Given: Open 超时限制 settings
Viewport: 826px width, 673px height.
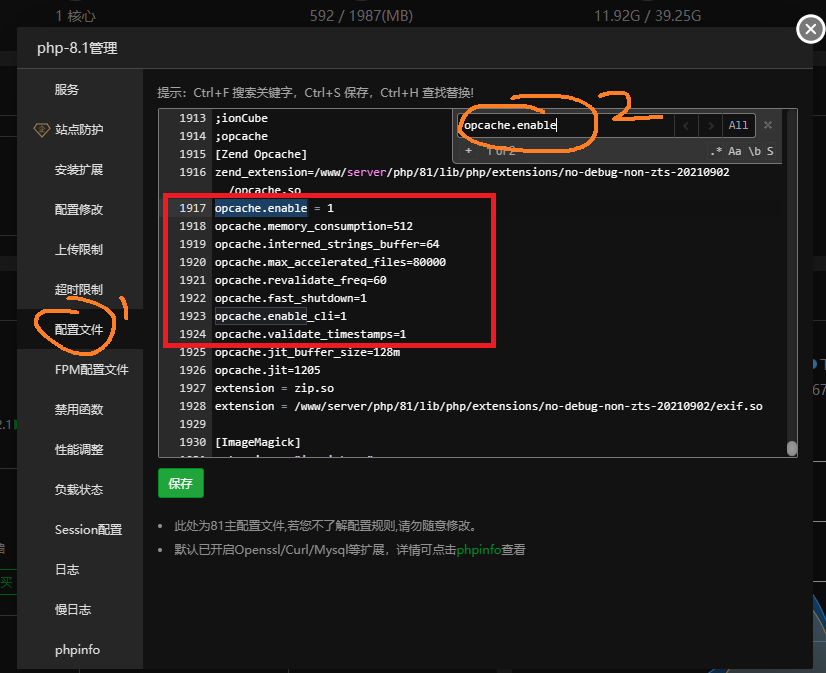Looking at the screenshot, I should 79,290.
